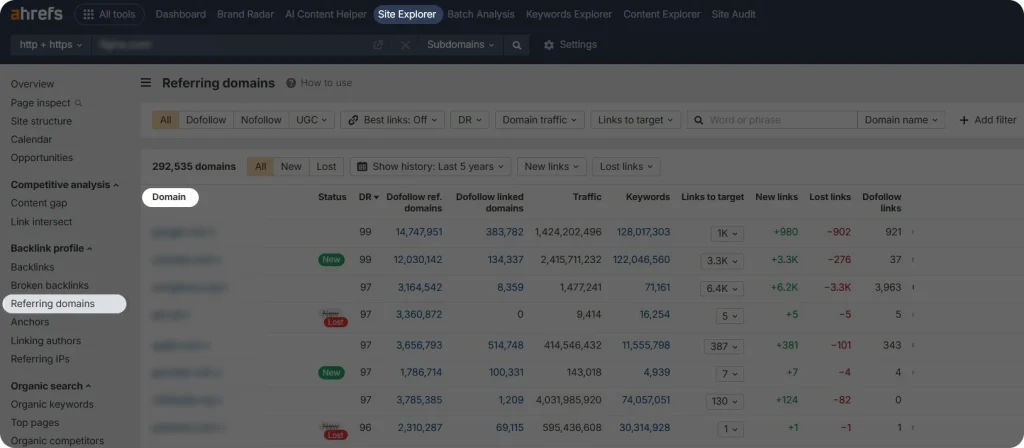
Task: Open Calendar in the sidebar
Action: (31, 139)
